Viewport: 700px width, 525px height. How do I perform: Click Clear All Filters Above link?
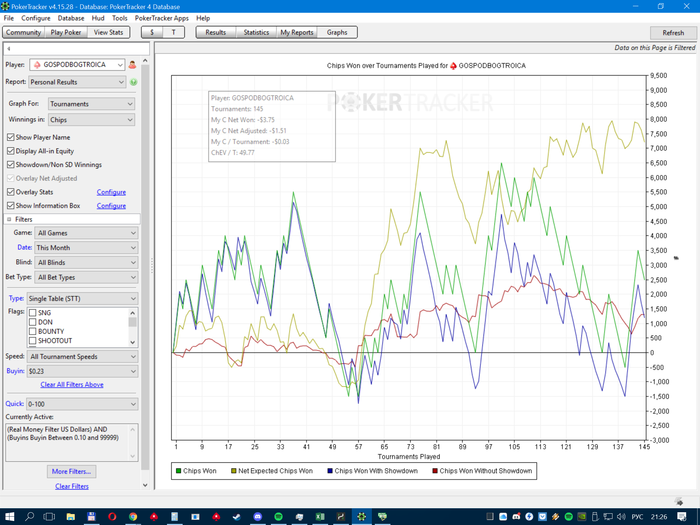point(72,384)
